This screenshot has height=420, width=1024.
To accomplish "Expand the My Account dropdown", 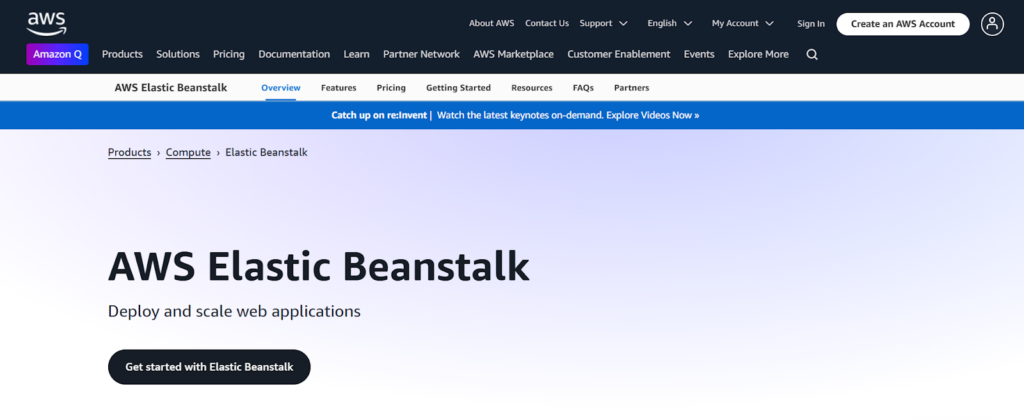I will point(743,24).
